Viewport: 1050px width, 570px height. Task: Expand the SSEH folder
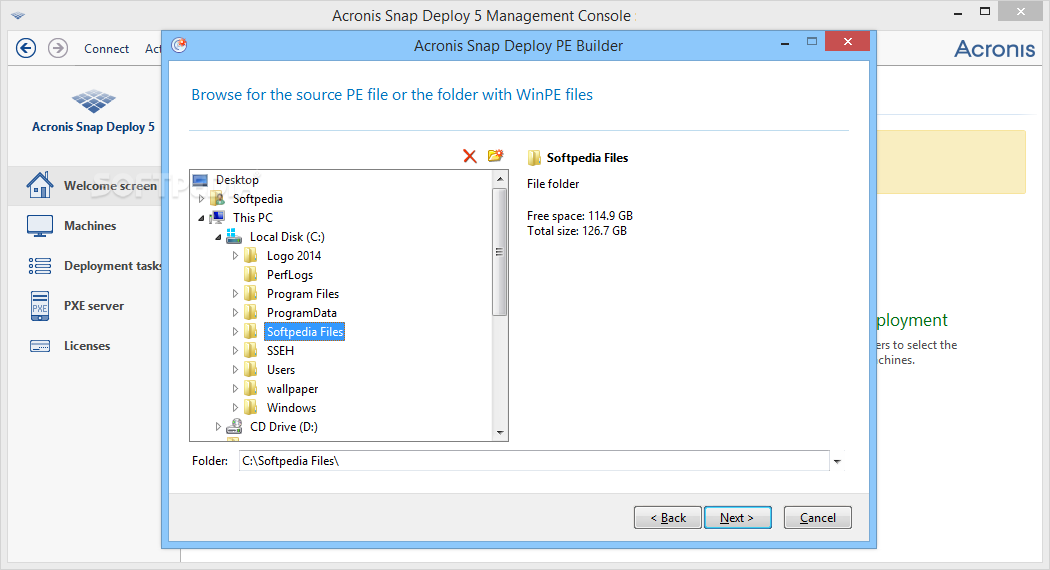pyautogui.click(x=235, y=351)
